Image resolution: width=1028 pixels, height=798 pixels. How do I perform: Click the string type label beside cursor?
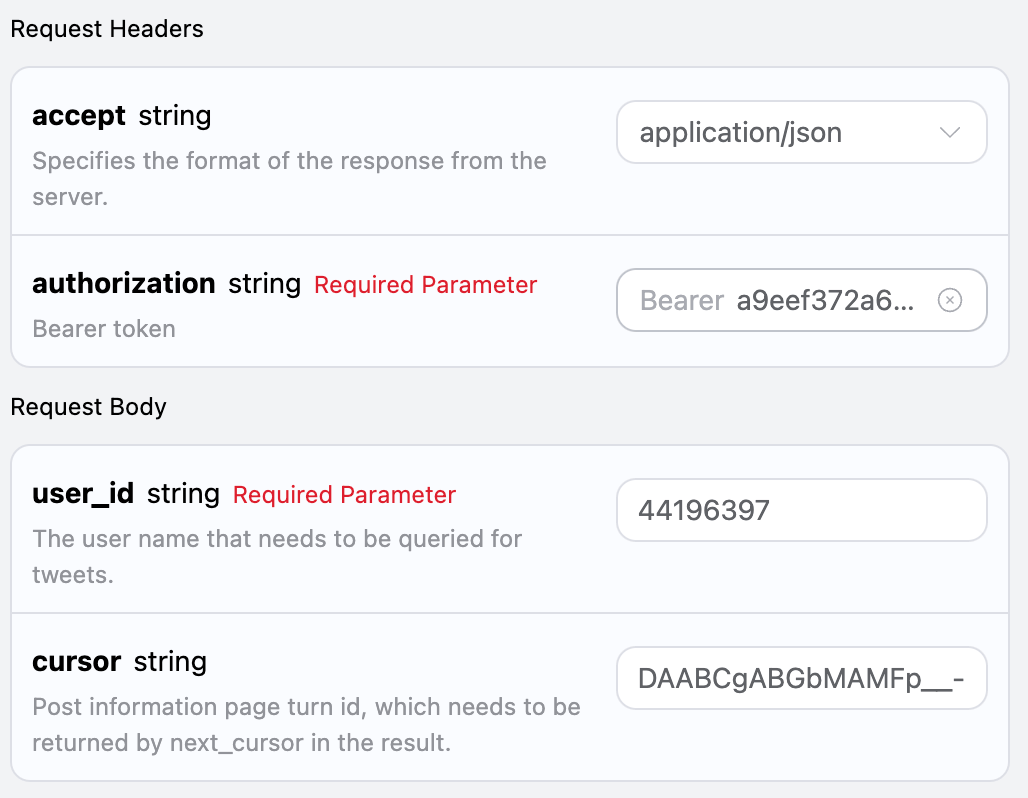click(x=170, y=662)
